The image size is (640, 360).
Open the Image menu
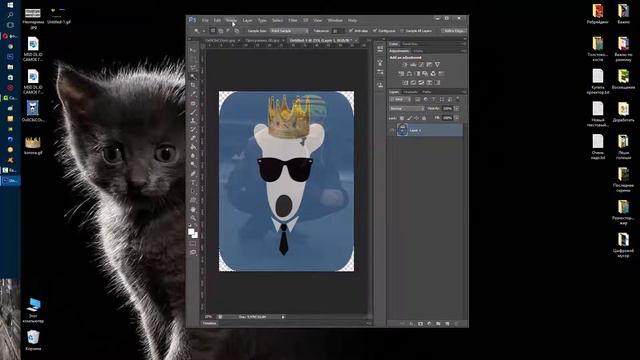[231, 20]
